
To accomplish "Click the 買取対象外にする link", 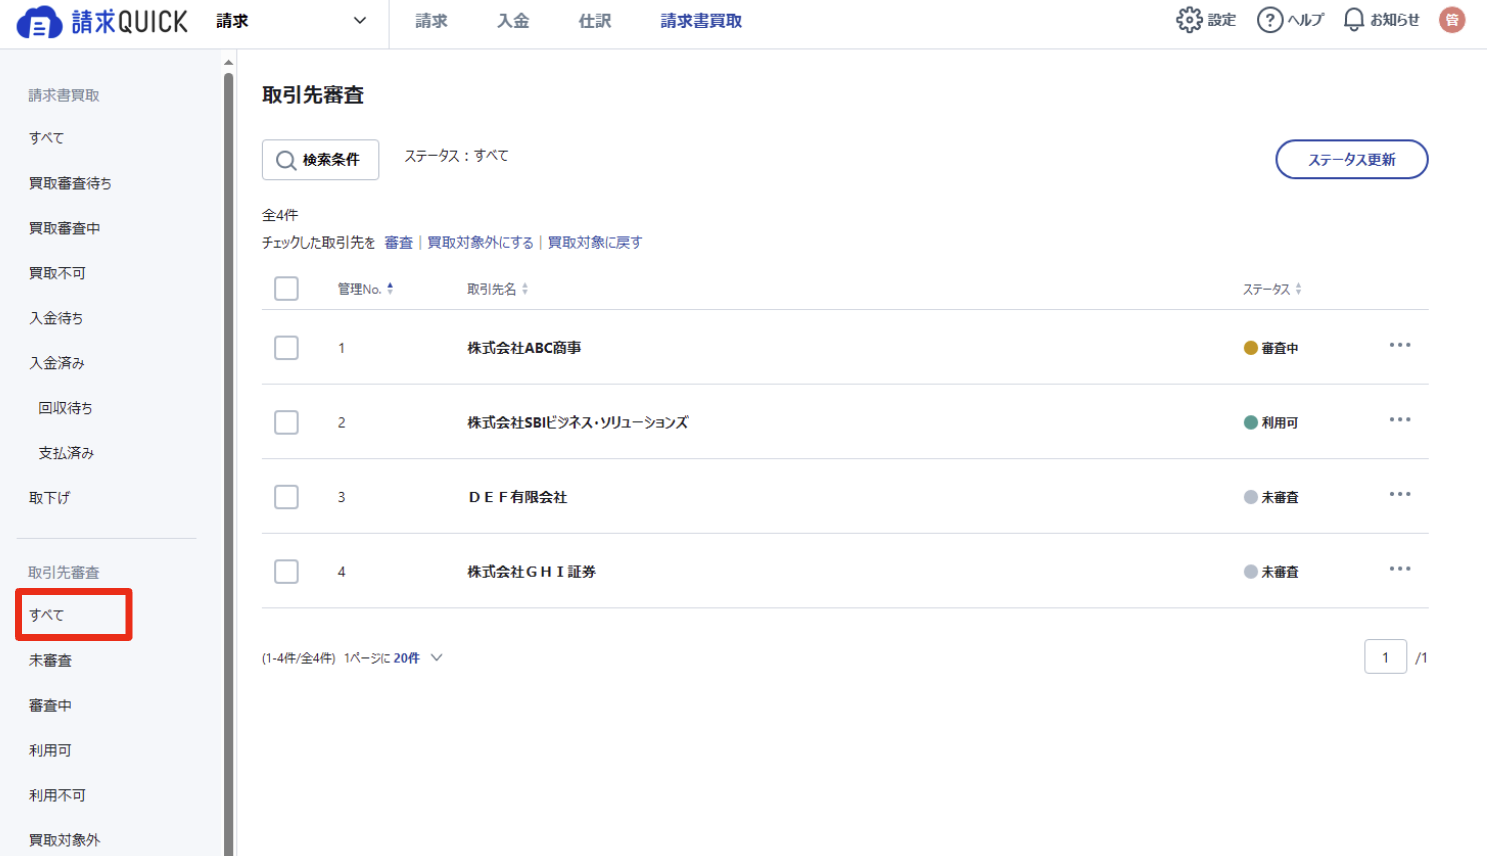I will pos(480,243).
